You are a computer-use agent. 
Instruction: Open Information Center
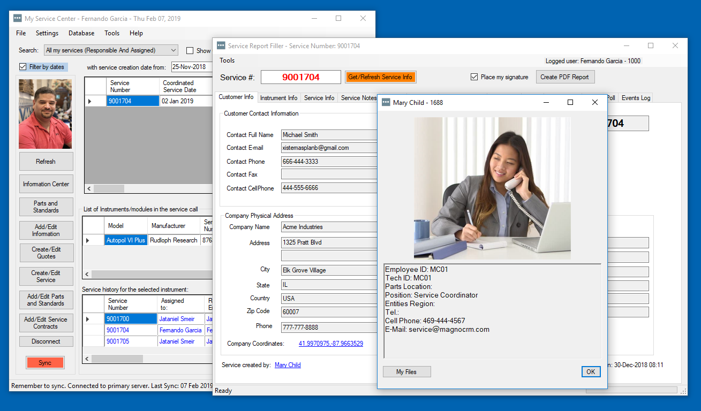click(46, 184)
